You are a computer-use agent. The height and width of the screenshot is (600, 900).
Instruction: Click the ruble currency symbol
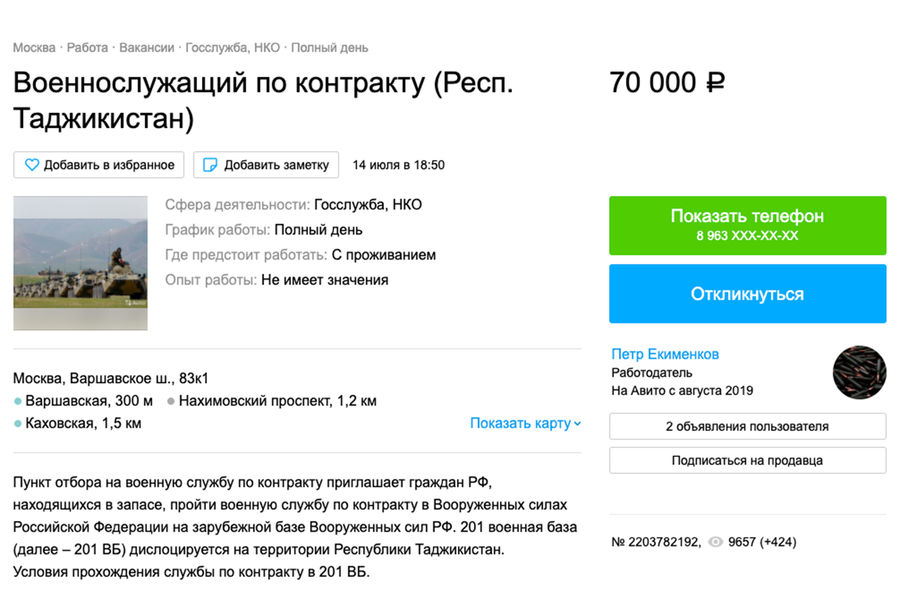pos(715,83)
